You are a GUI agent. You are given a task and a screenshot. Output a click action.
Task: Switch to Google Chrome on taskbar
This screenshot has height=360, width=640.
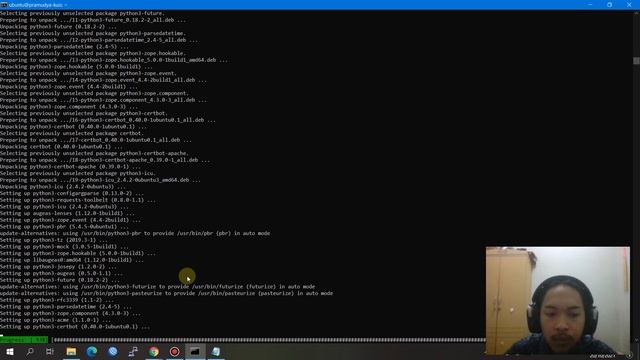[154, 351]
